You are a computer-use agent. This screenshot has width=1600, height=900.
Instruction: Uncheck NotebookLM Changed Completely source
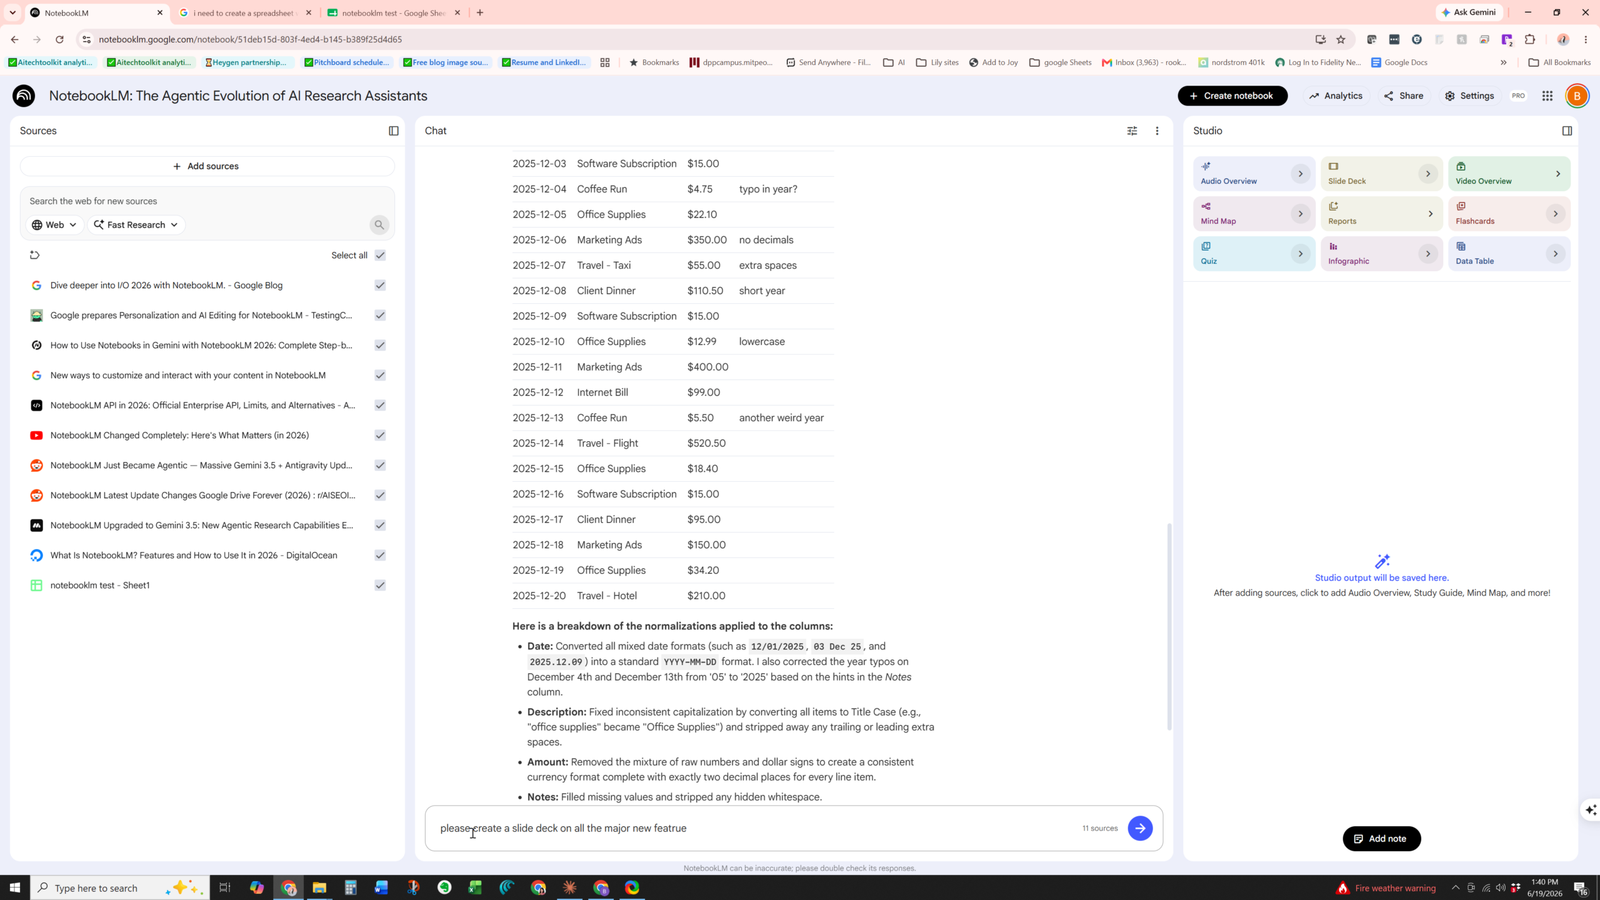point(380,435)
